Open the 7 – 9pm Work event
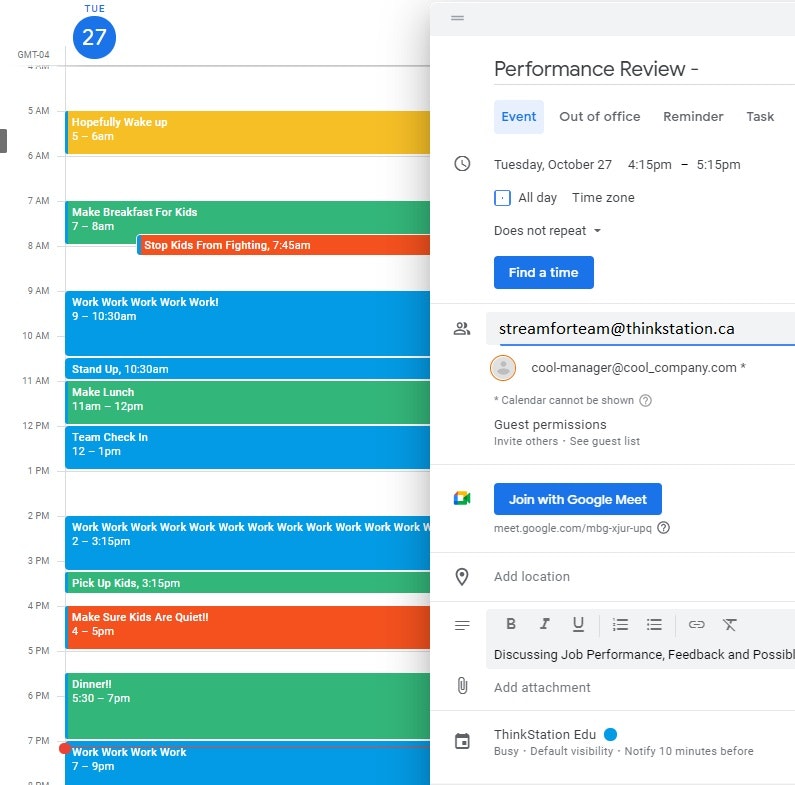Screen dimensions: 795x785 (247, 763)
